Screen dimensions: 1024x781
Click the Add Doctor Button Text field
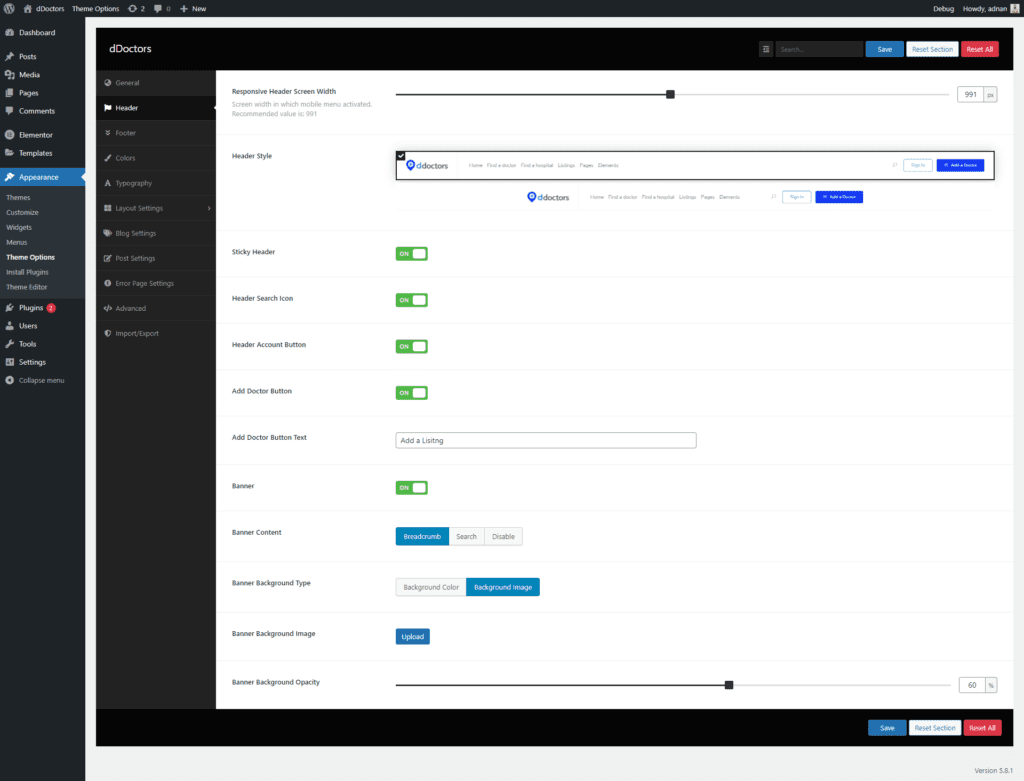pos(545,440)
